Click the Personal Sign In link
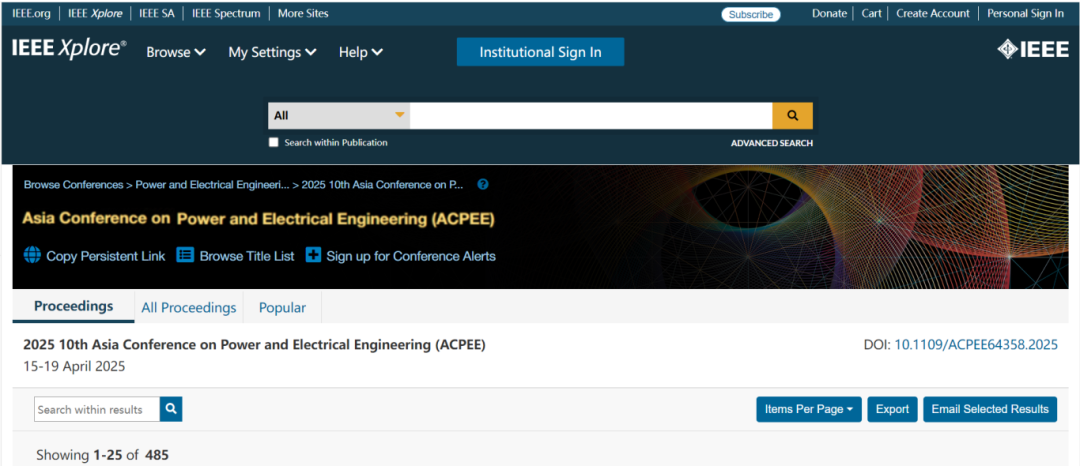1080x466 pixels. (x=1025, y=13)
